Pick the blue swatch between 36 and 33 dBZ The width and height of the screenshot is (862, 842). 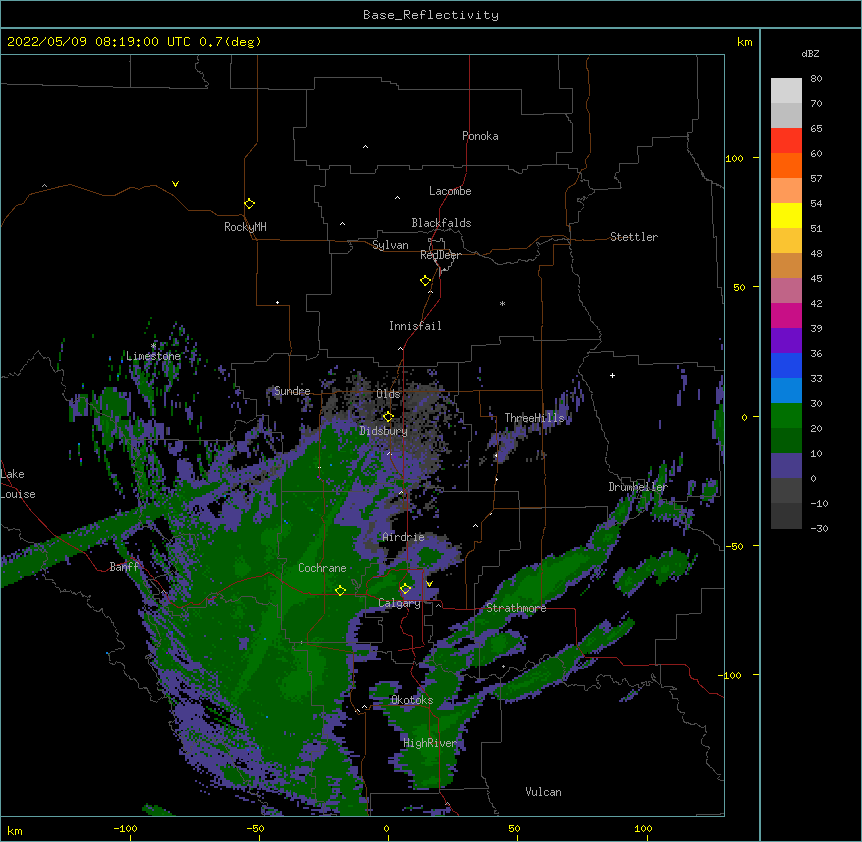tap(786, 365)
